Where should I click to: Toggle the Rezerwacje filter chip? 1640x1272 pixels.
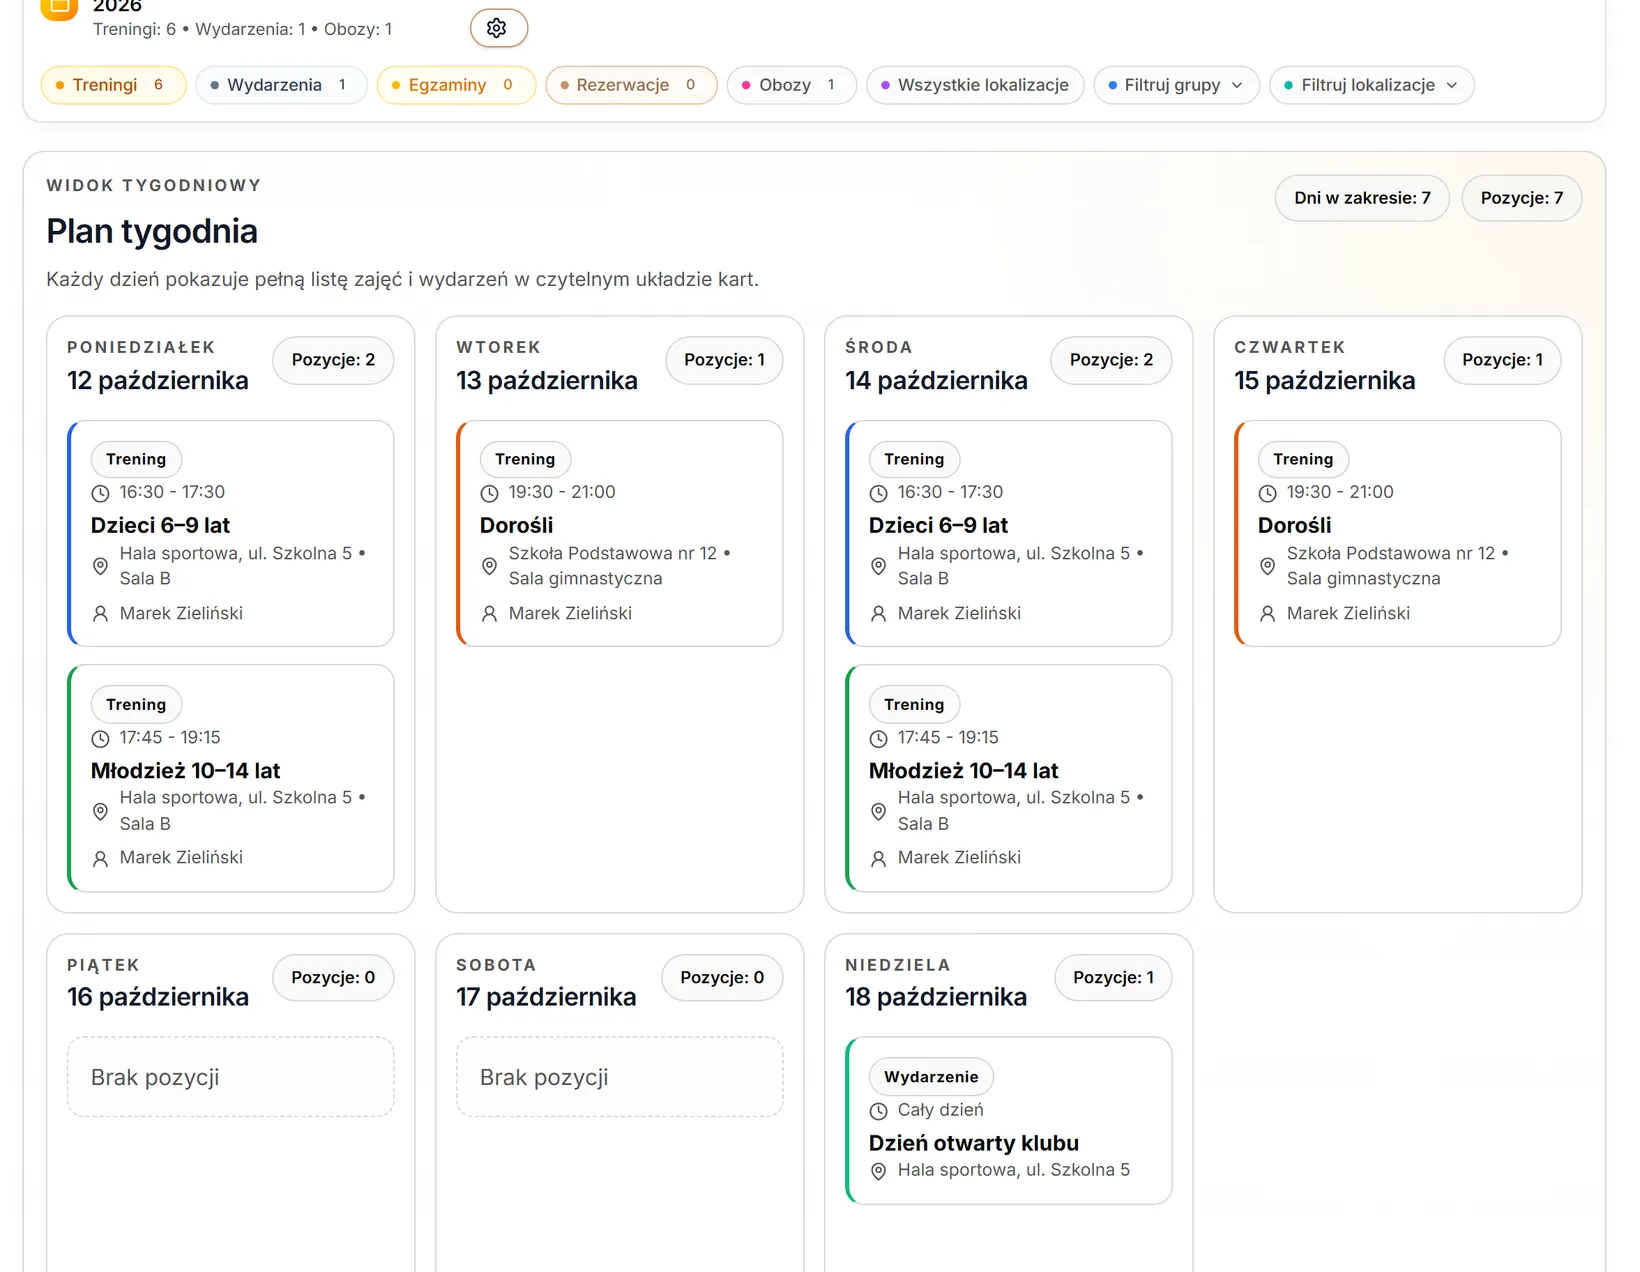[631, 85]
